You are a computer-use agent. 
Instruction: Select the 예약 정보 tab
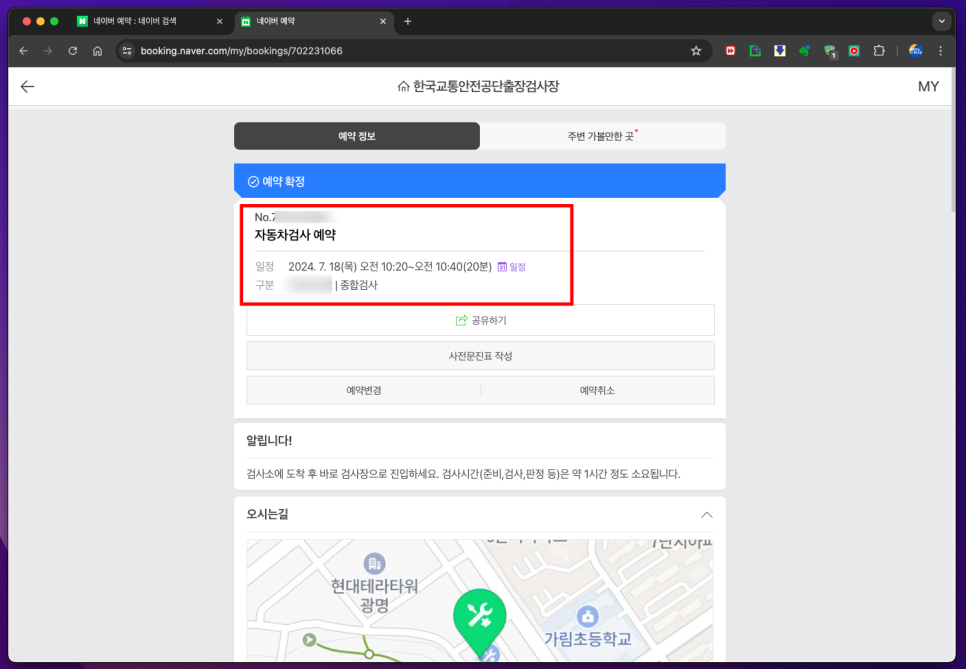point(357,136)
